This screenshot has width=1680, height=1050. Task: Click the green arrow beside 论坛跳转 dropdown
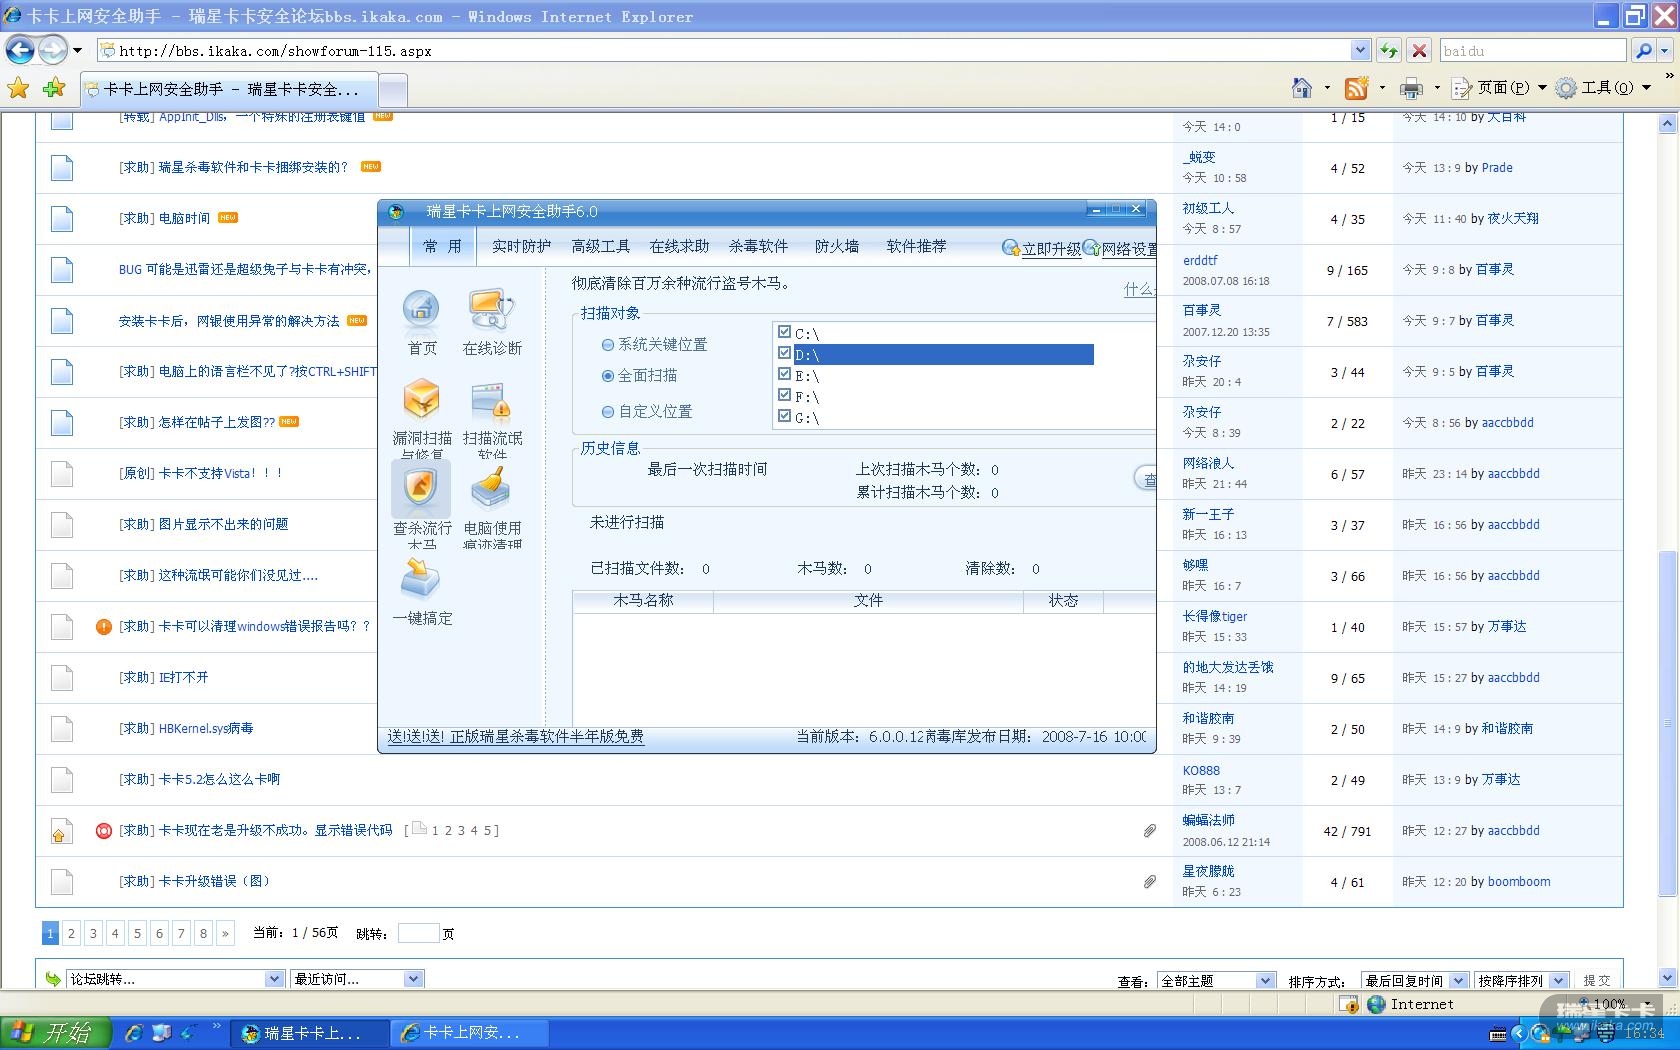coord(53,979)
